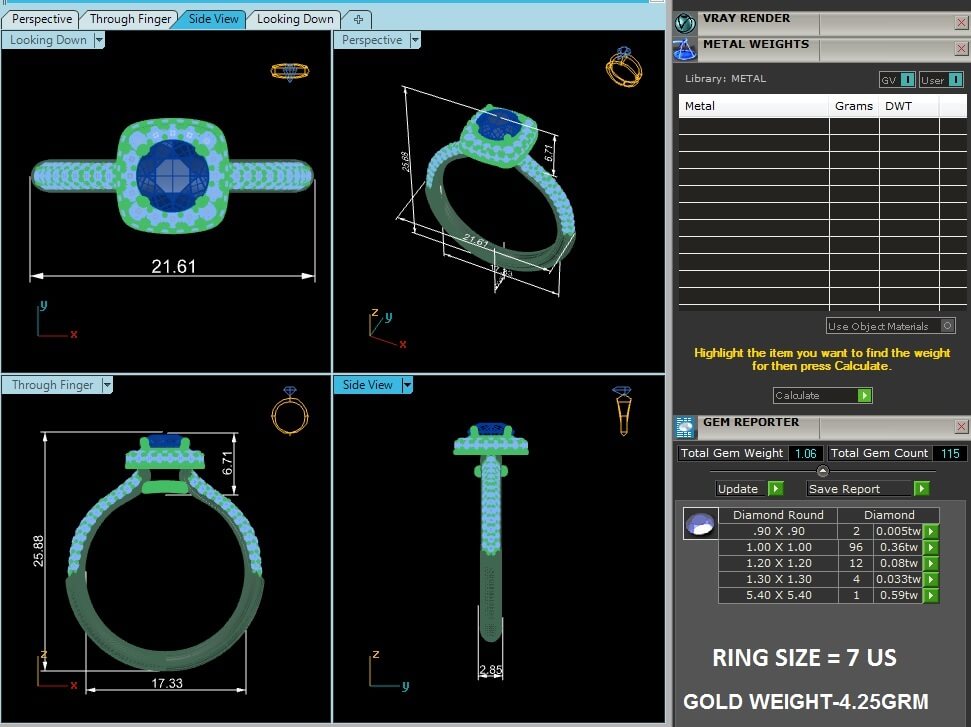Viewport: 971px width, 727px height.
Task: Click the green arrow for .90 X .90 row
Action: click(x=931, y=532)
